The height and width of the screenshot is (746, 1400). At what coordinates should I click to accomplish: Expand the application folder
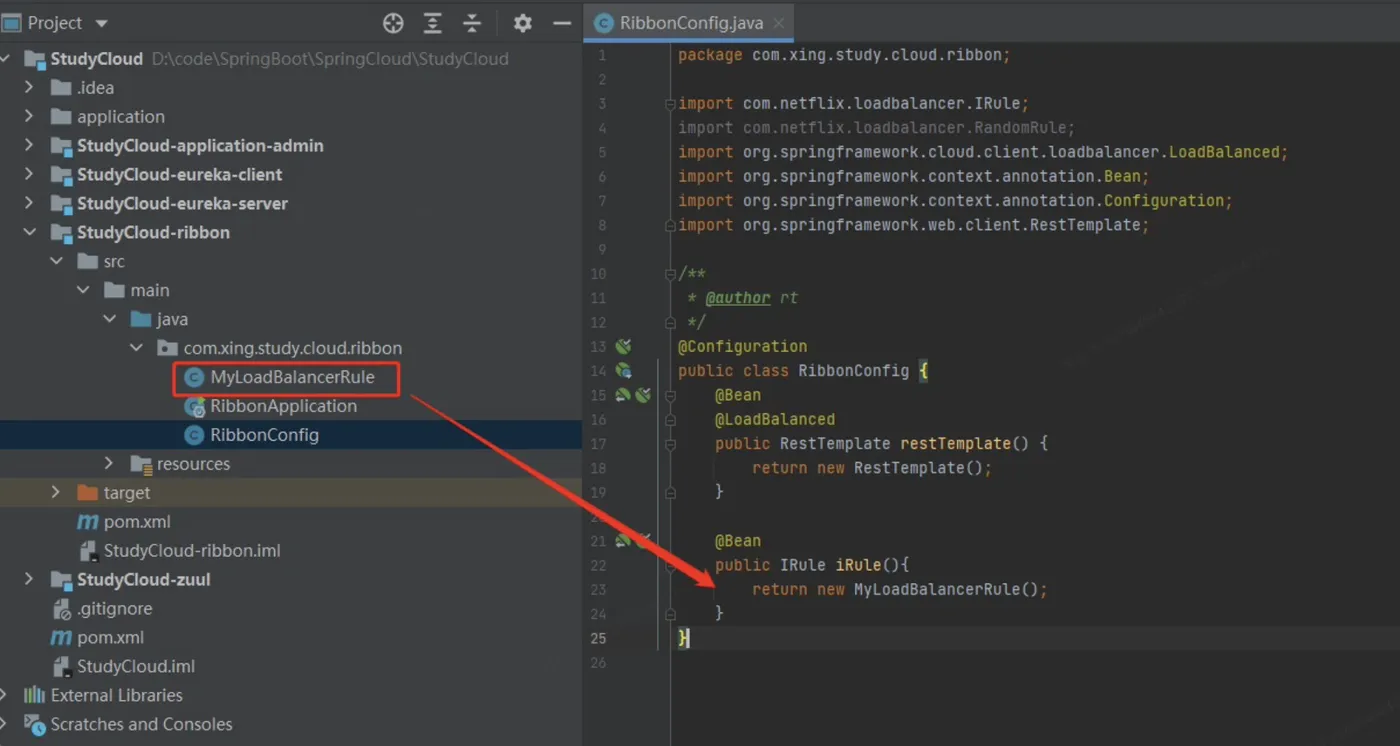click(x=30, y=117)
